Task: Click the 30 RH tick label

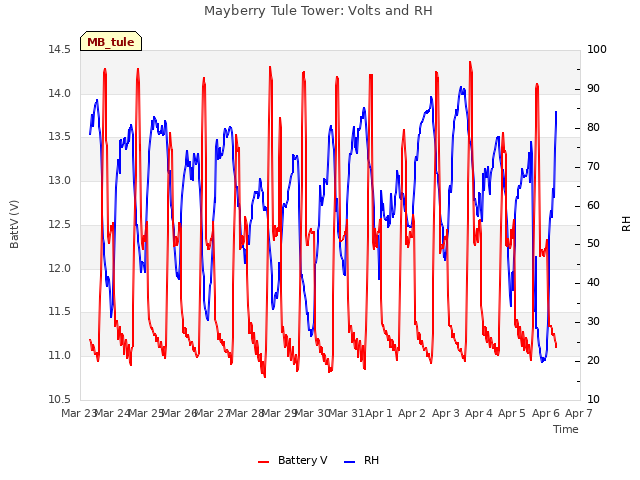Action: (593, 322)
